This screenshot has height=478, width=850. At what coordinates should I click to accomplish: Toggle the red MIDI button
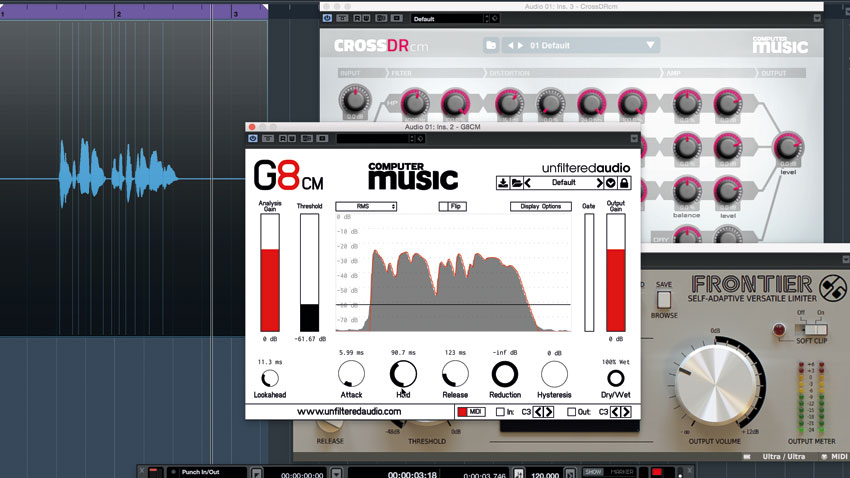[471, 412]
